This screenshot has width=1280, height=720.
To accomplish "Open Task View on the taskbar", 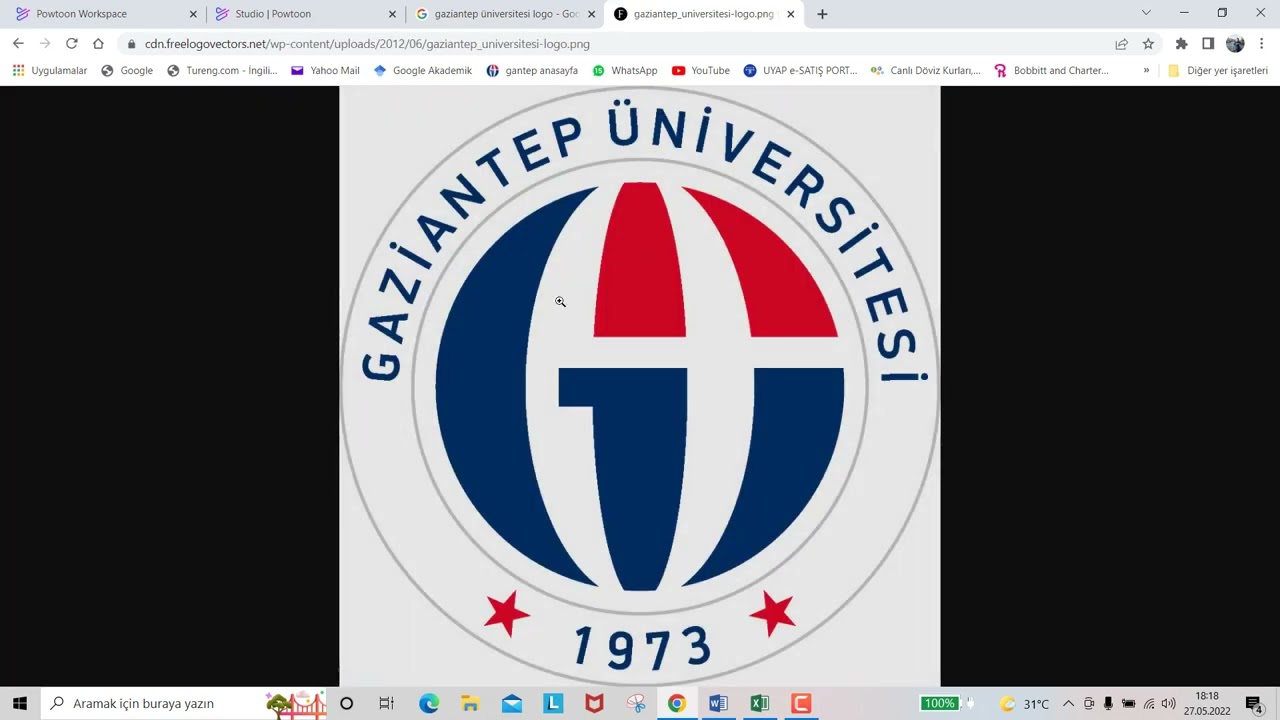I will pyautogui.click(x=387, y=703).
